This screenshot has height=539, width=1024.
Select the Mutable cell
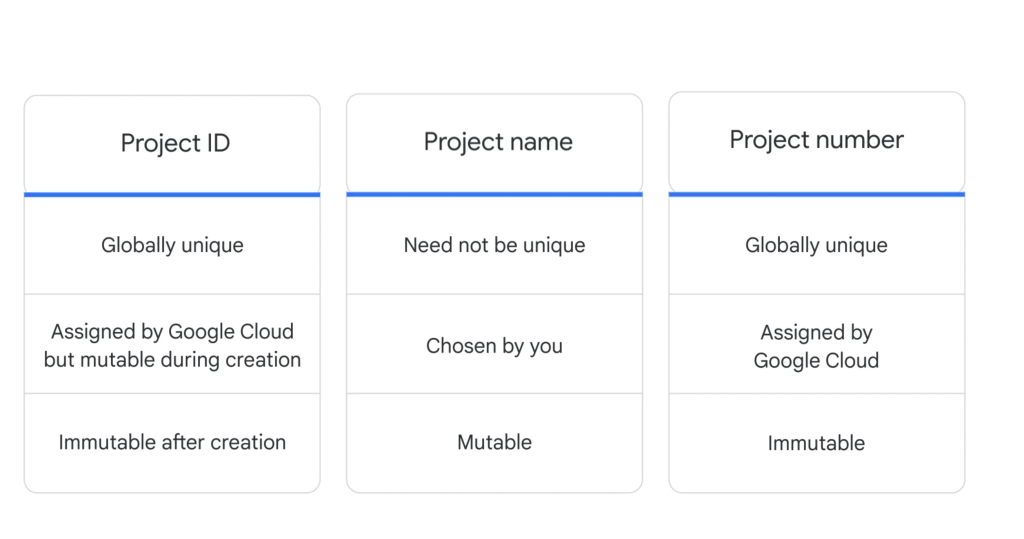[x=494, y=443]
